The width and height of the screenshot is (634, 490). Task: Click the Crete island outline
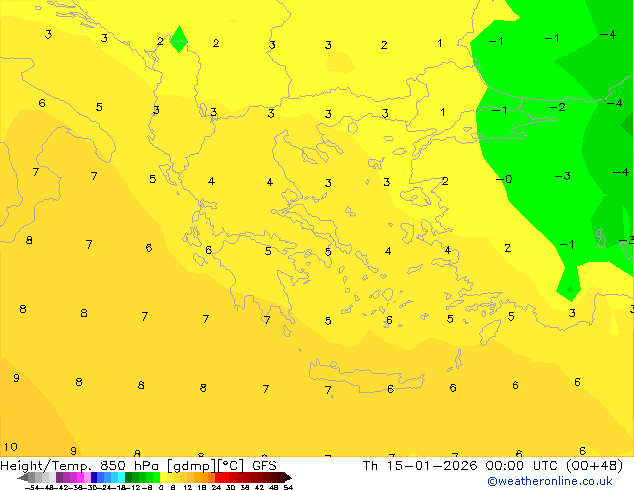[x=367, y=376]
